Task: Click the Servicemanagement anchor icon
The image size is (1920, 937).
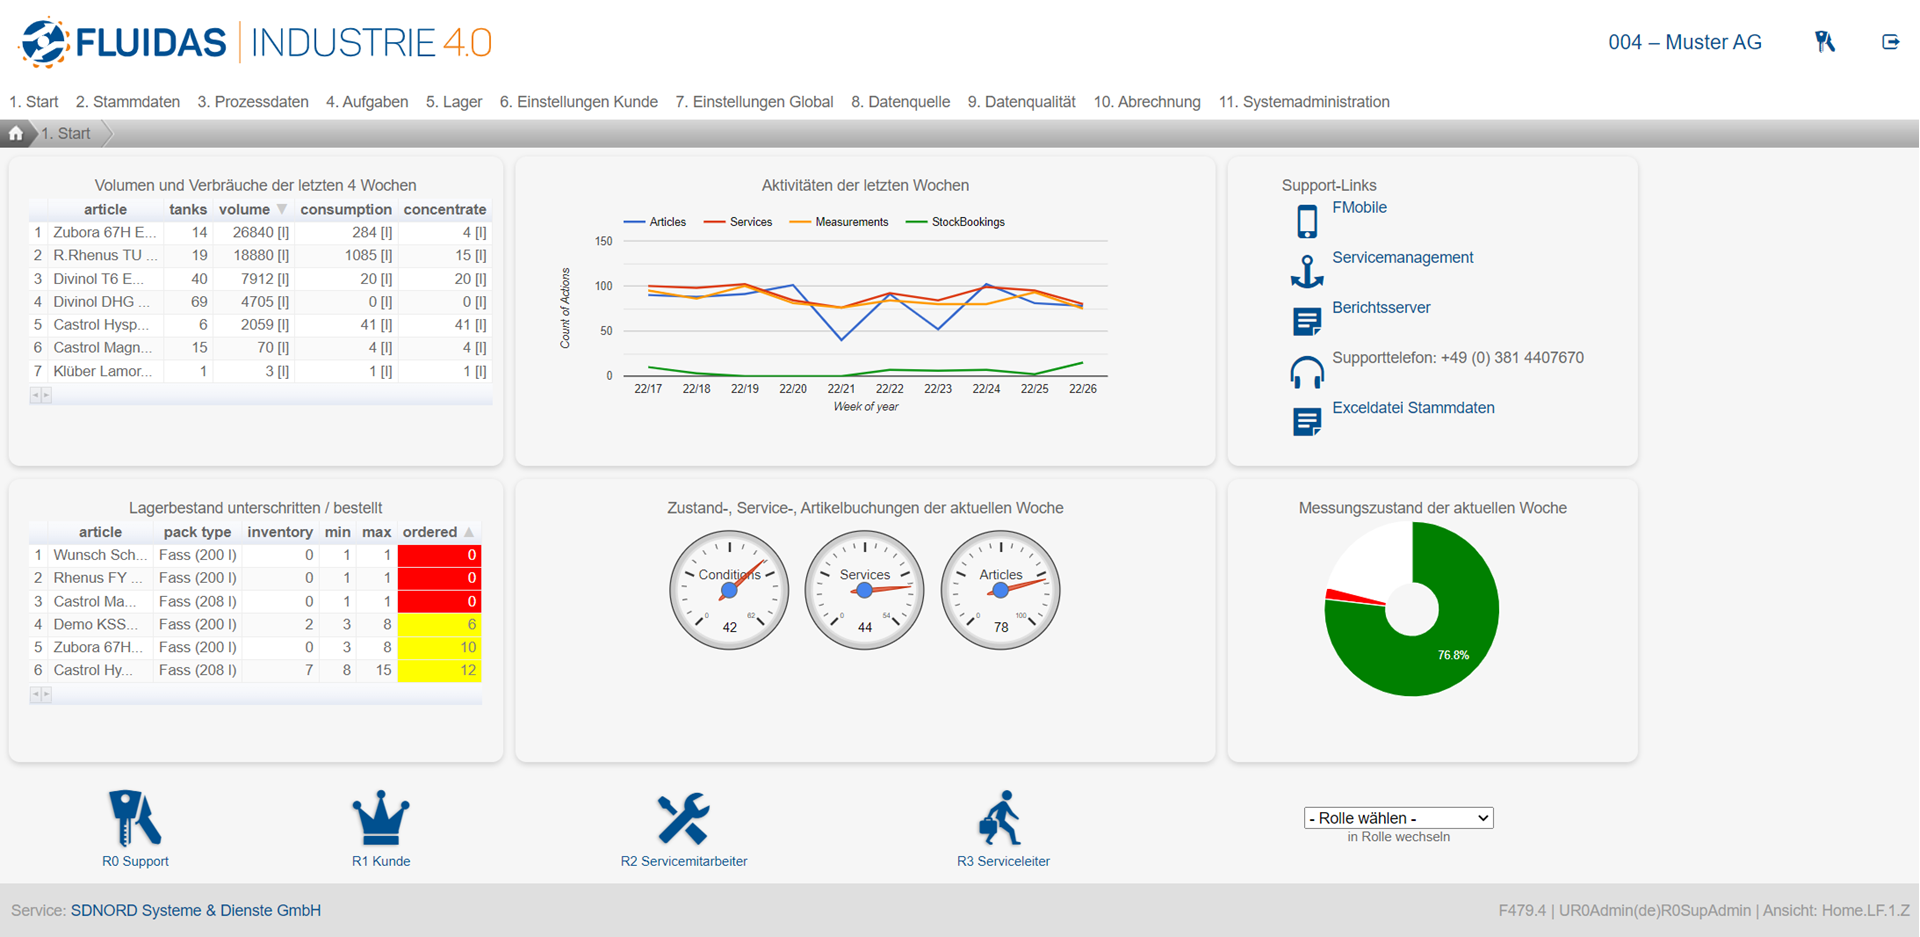Action: click(x=1306, y=271)
